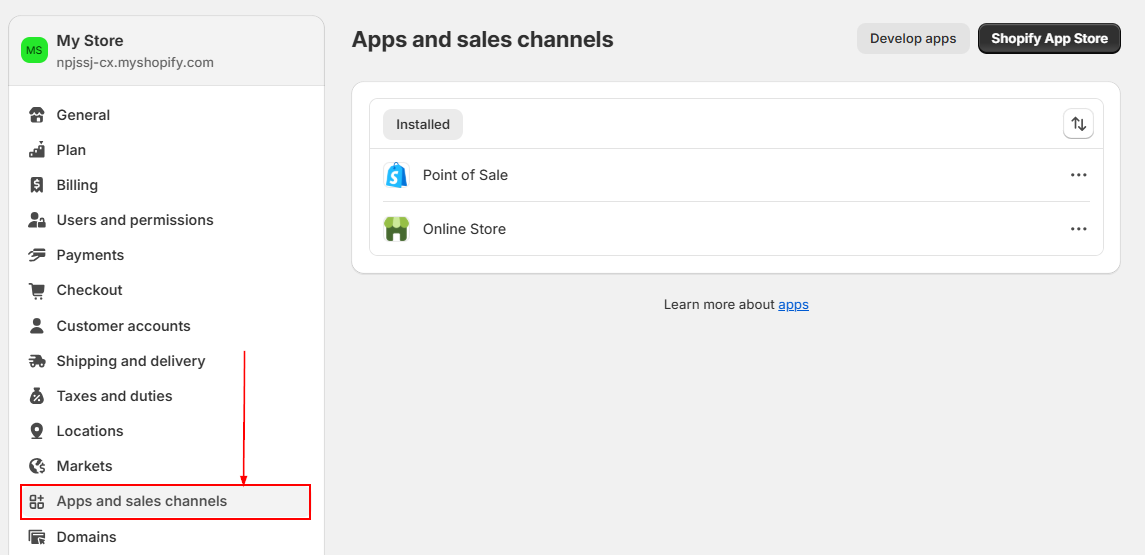Click the Shipping and delivery truck icon
The image size is (1145, 555).
pyautogui.click(x=37, y=361)
